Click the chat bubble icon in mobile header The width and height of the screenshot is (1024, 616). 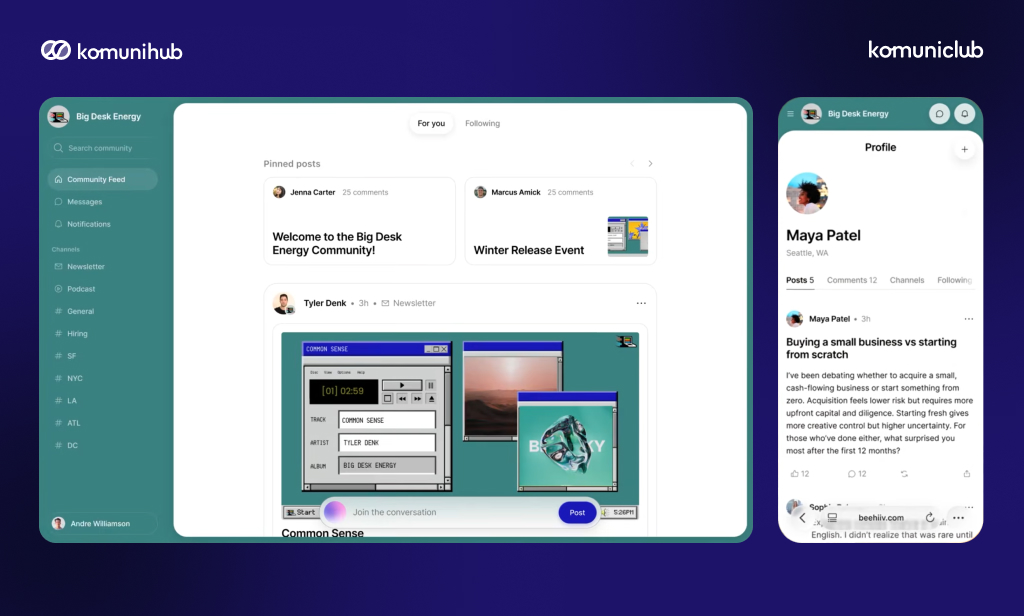point(939,114)
